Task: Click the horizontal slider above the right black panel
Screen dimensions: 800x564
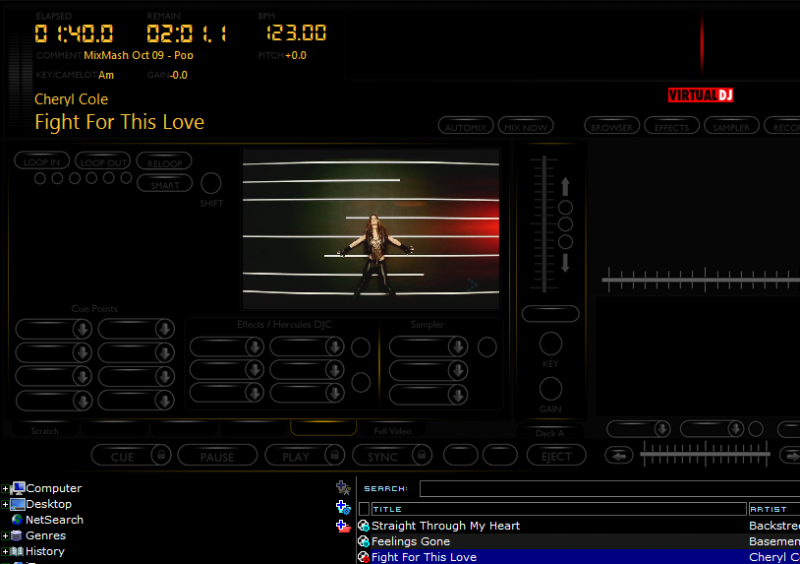Action: point(701,279)
